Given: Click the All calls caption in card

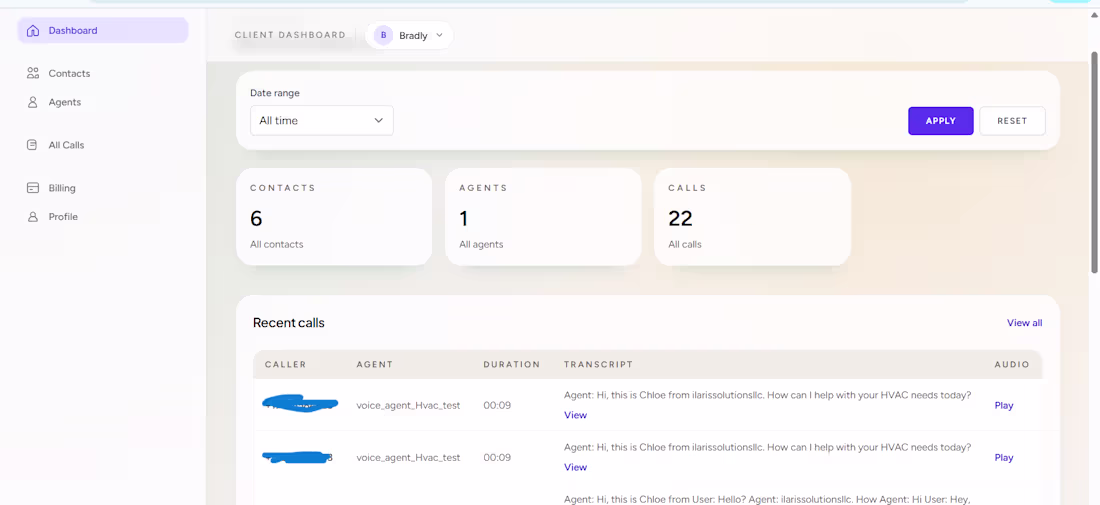Looking at the screenshot, I should tap(685, 245).
